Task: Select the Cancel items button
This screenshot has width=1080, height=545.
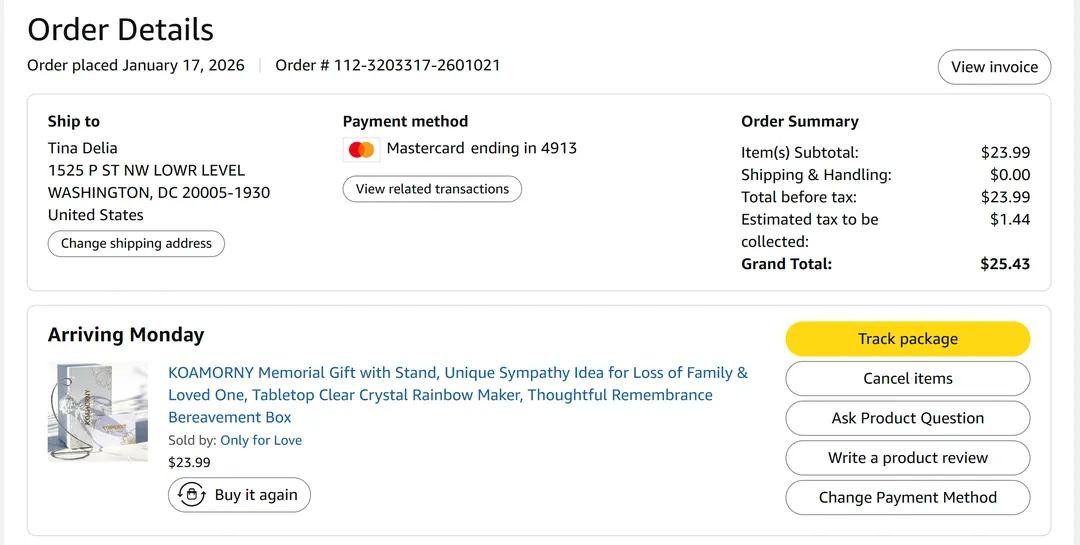Action: 907,379
